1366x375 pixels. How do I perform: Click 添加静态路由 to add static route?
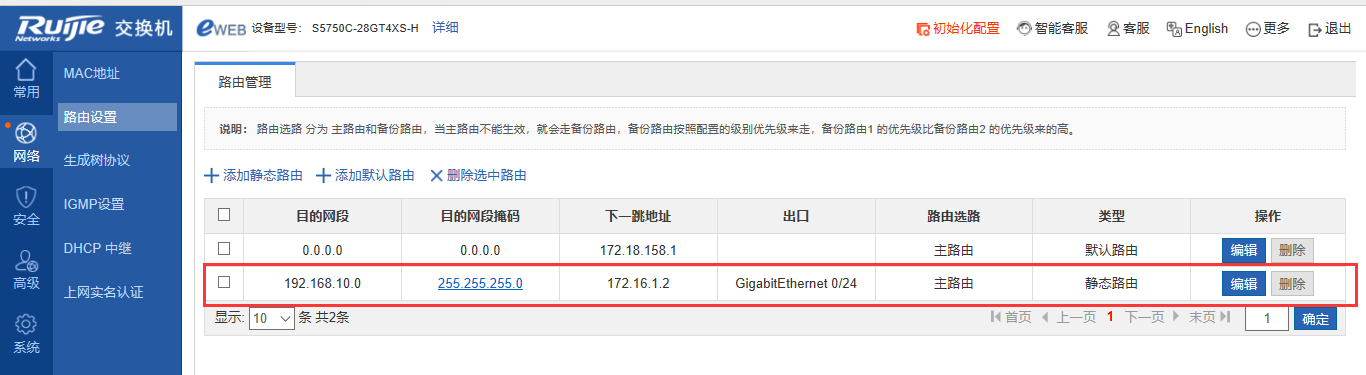[x=254, y=175]
